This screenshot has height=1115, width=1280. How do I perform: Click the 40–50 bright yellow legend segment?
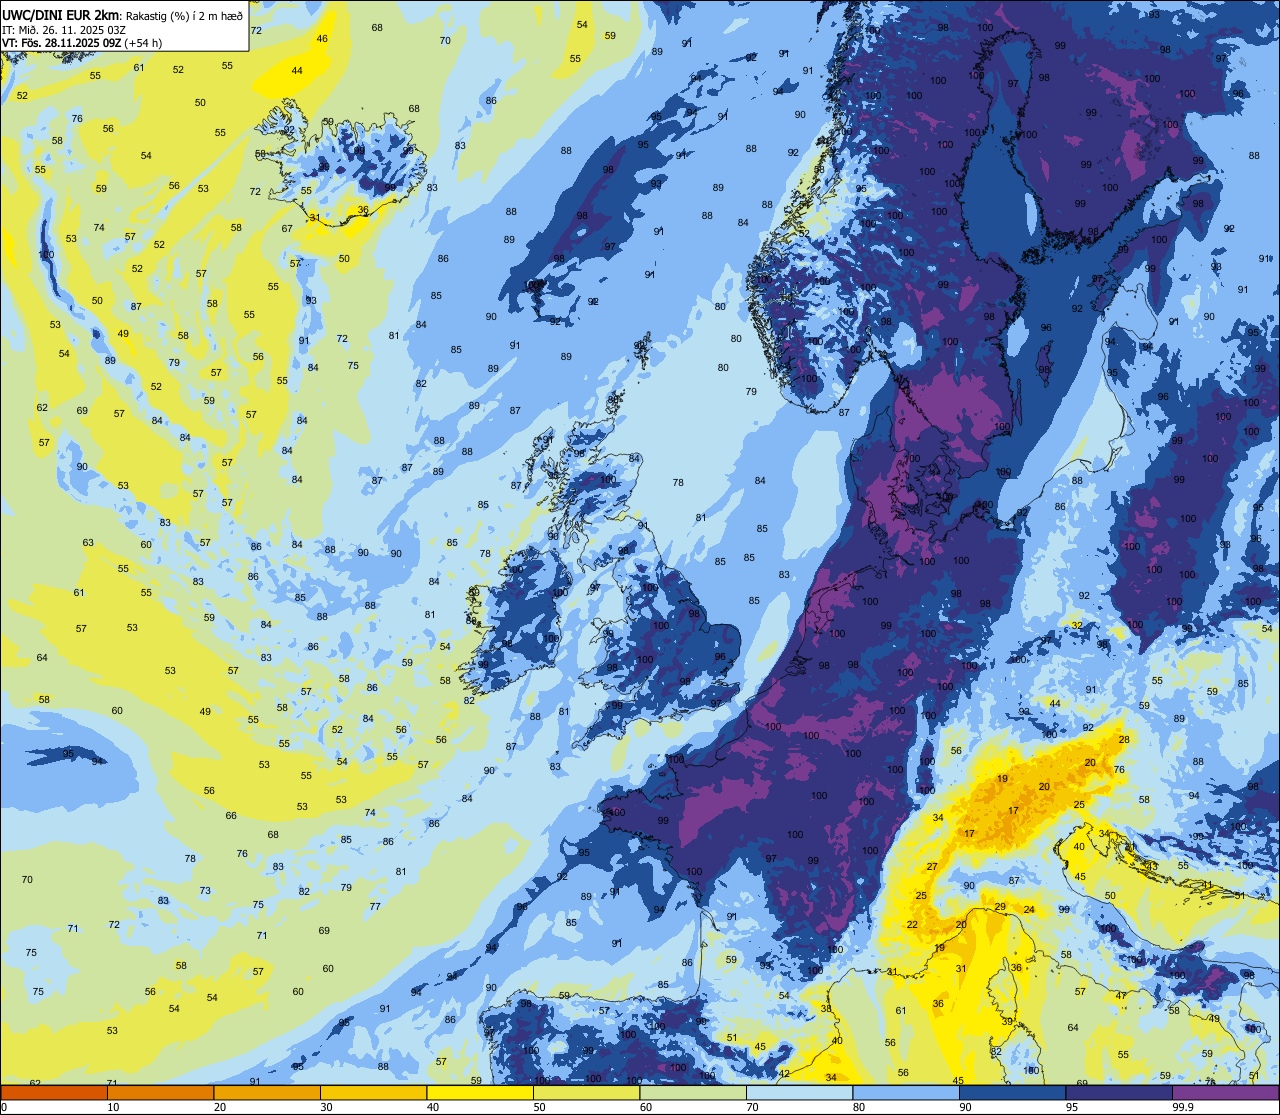point(480,1093)
